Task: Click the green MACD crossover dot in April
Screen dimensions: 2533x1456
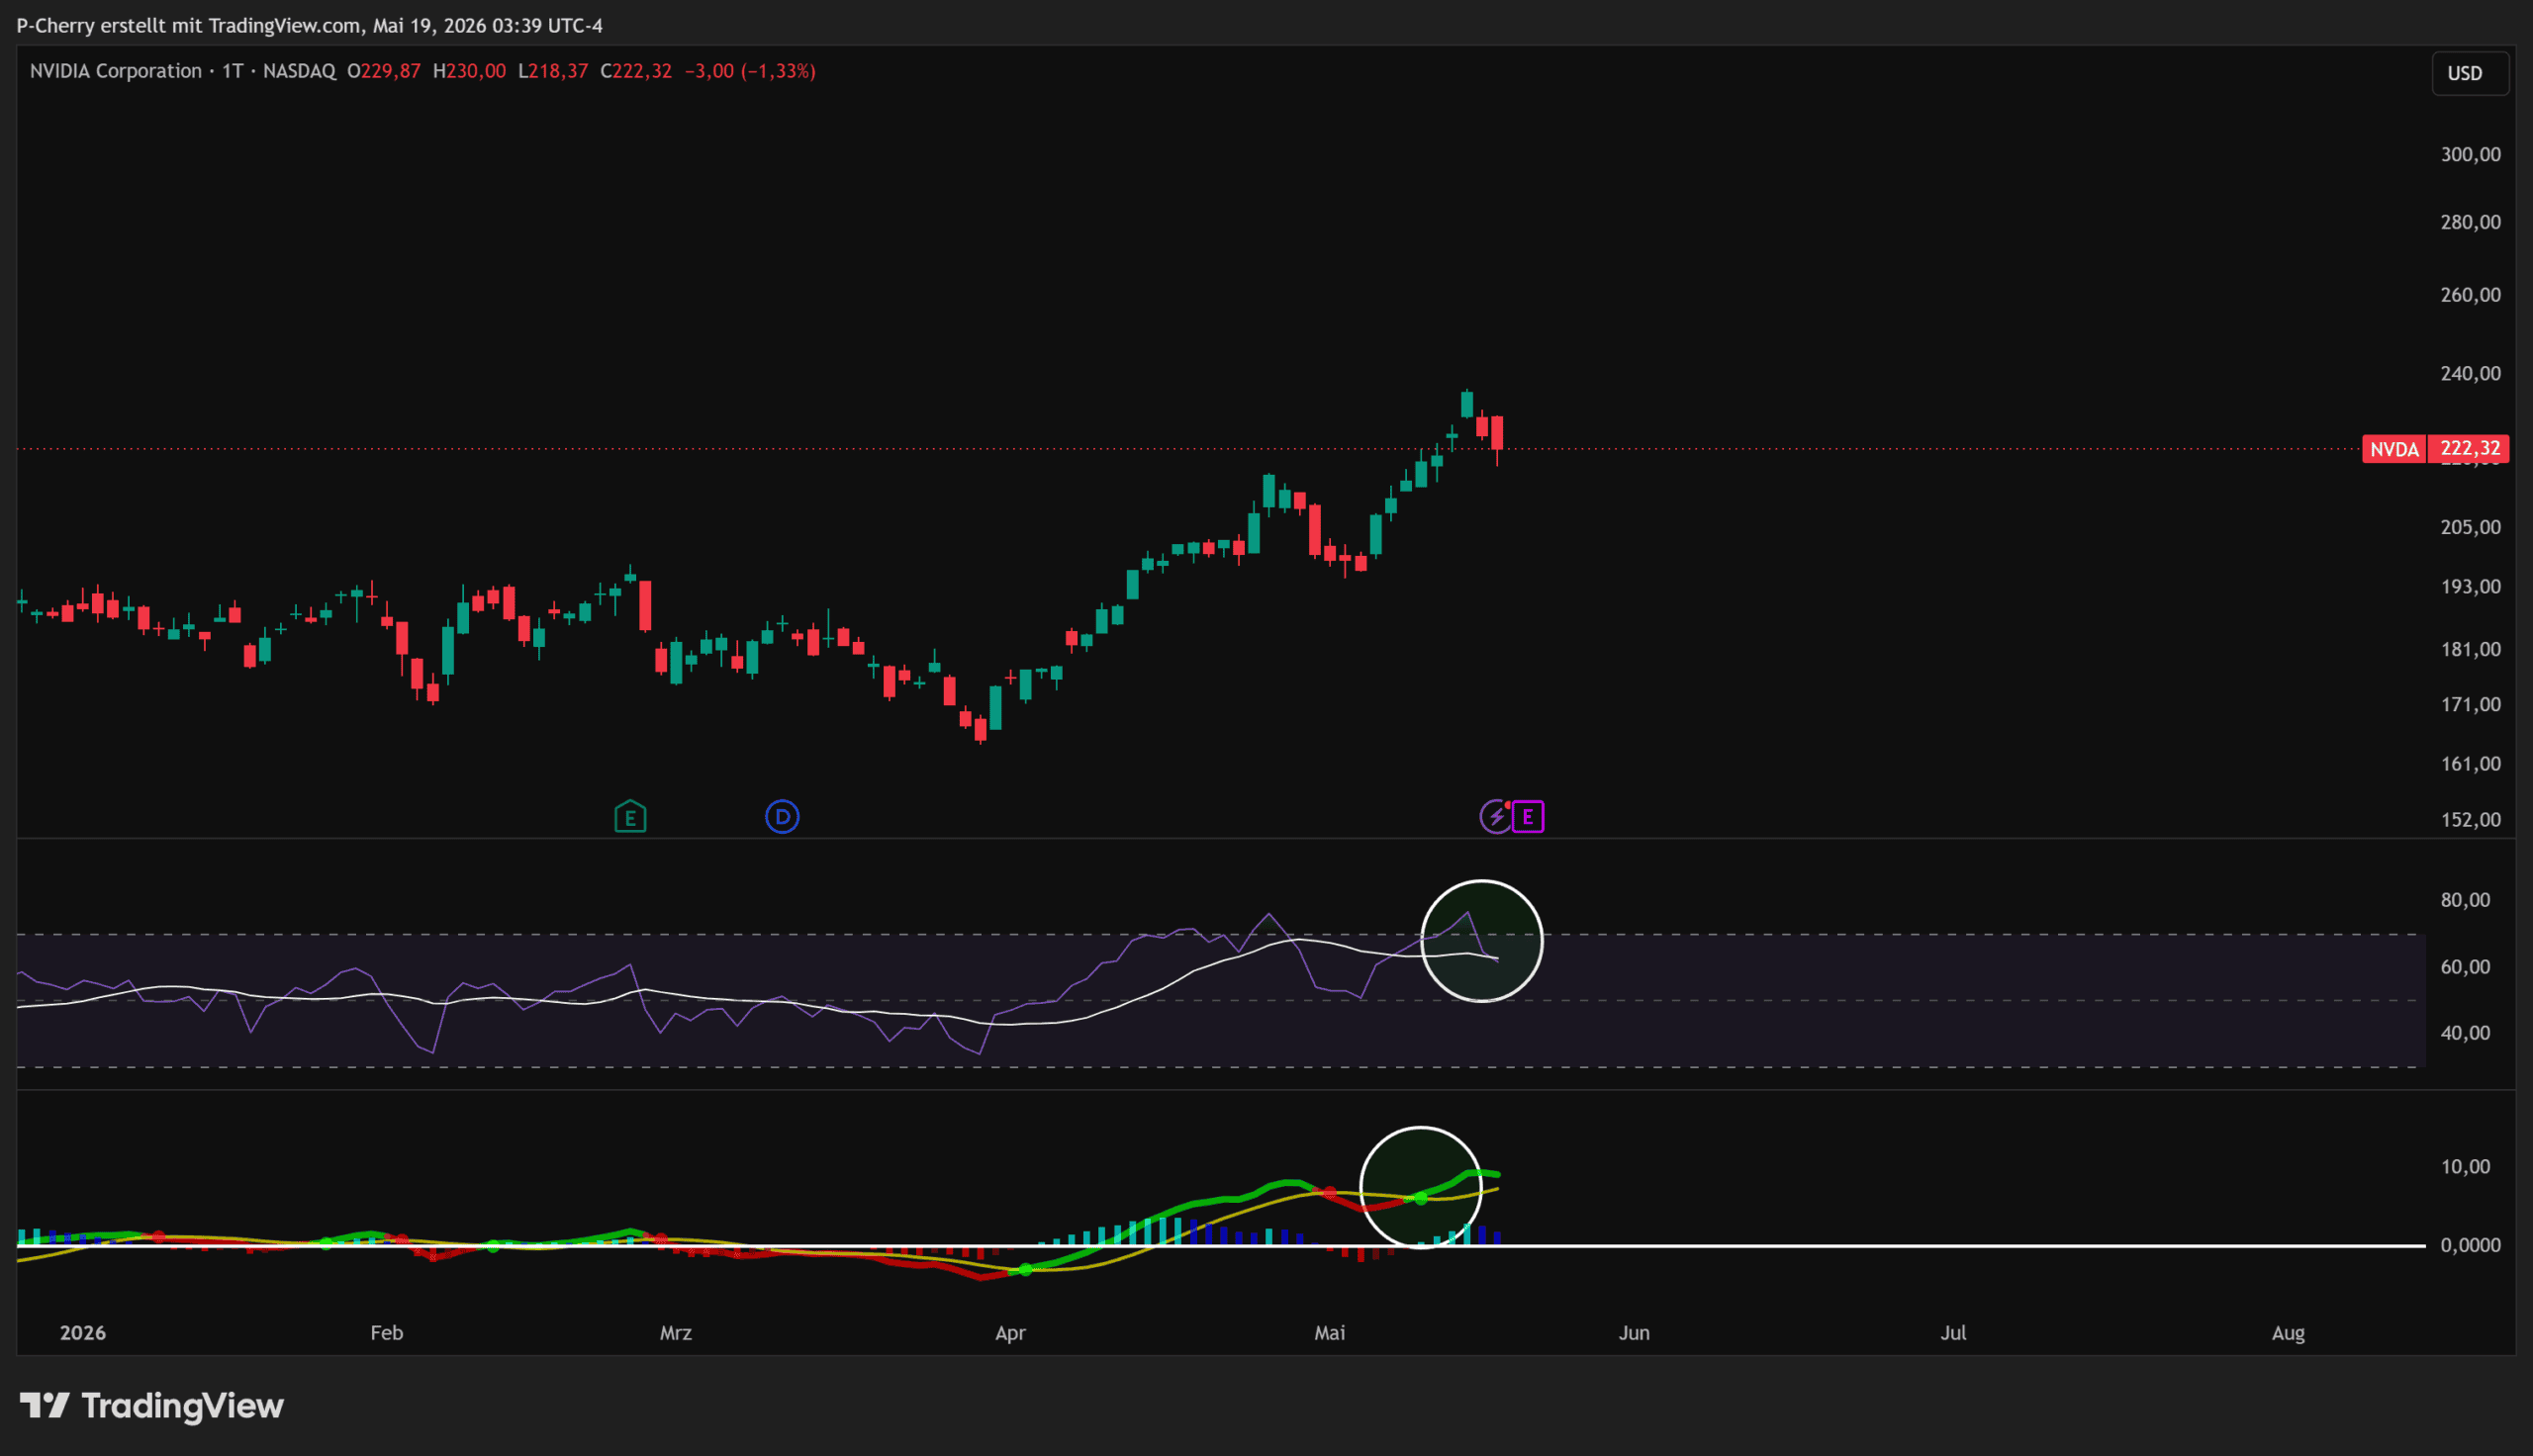Action: pyautogui.click(x=1025, y=1270)
